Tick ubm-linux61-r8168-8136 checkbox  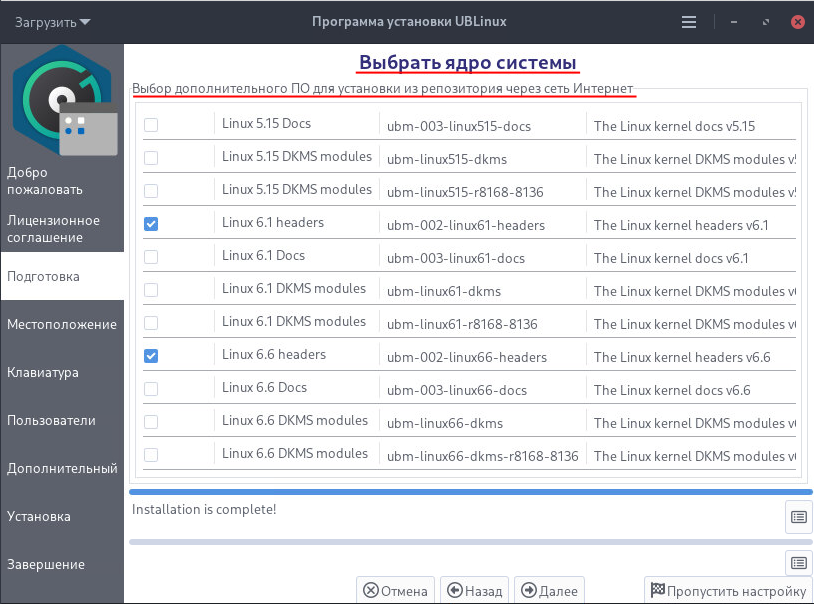(151, 323)
